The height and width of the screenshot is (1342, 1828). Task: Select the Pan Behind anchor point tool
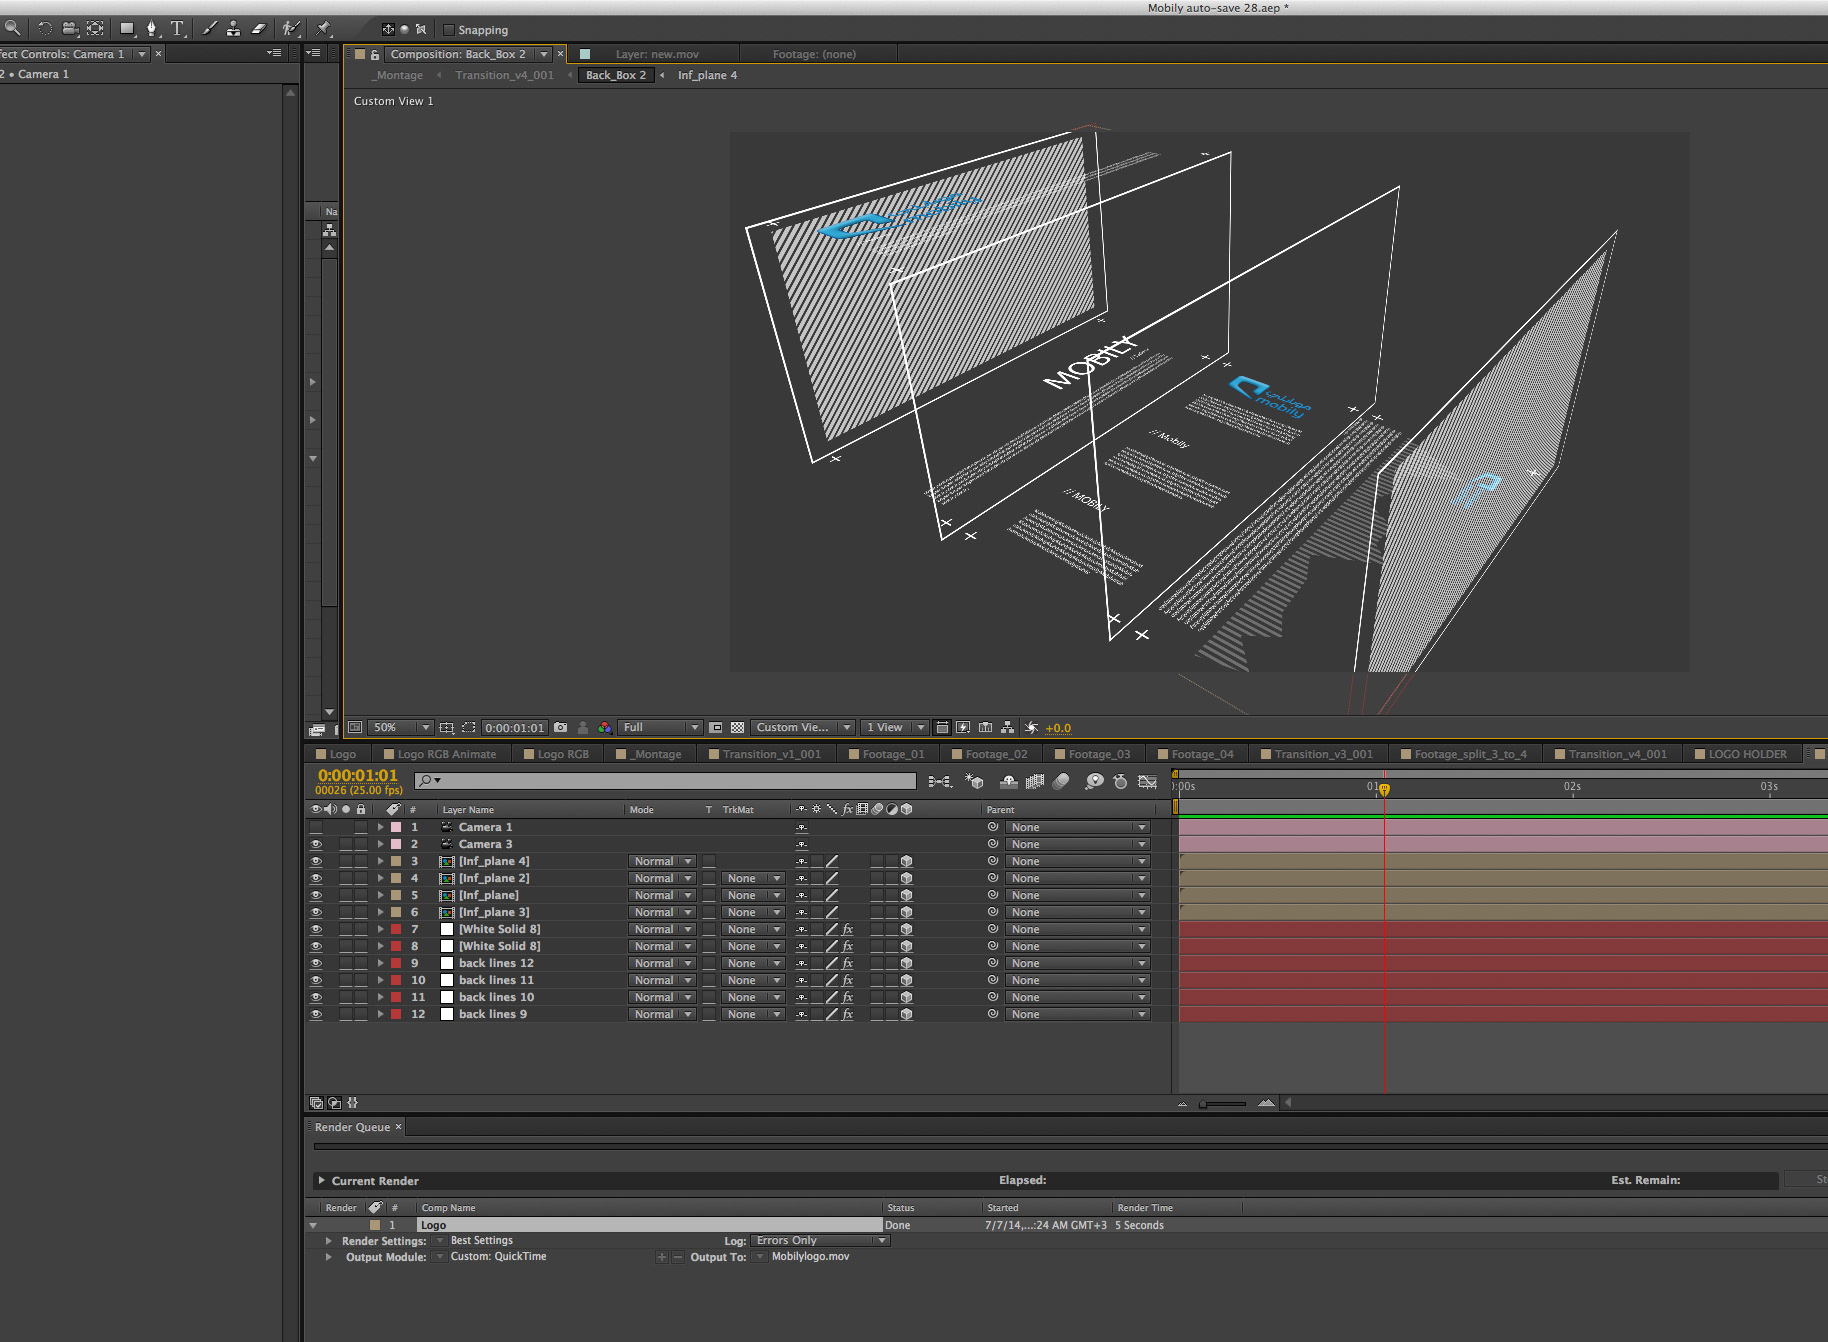pyautogui.click(x=95, y=28)
